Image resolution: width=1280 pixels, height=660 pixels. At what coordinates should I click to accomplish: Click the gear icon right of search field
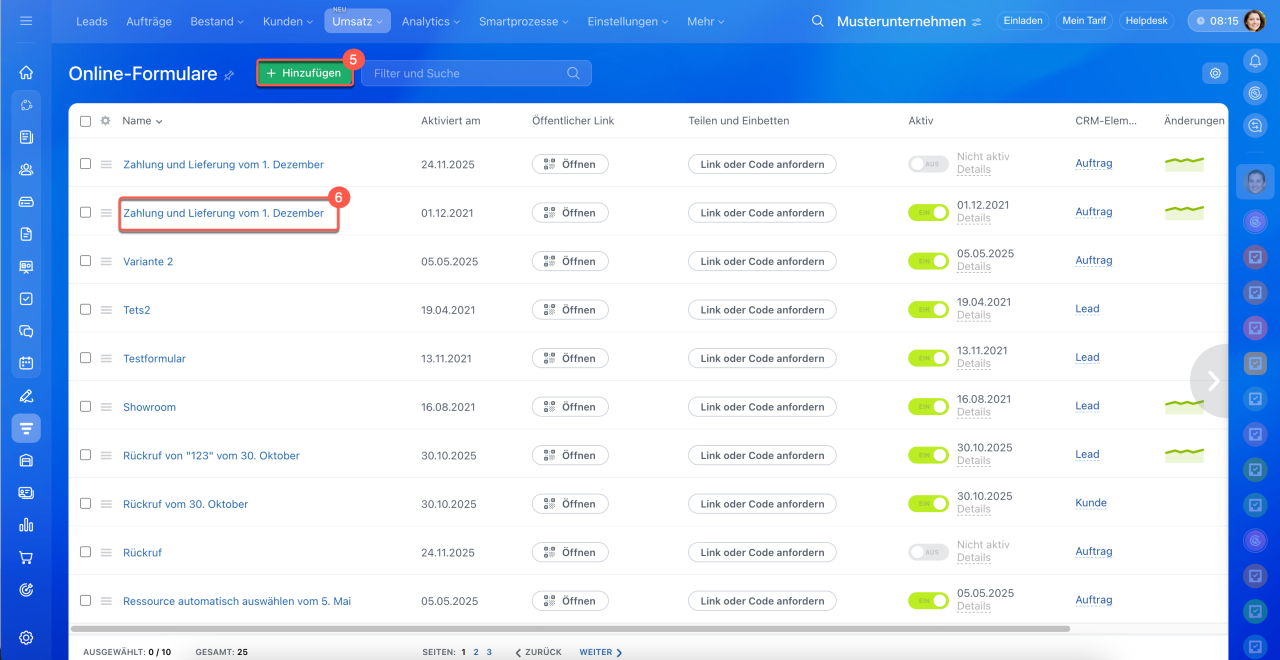click(1215, 73)
